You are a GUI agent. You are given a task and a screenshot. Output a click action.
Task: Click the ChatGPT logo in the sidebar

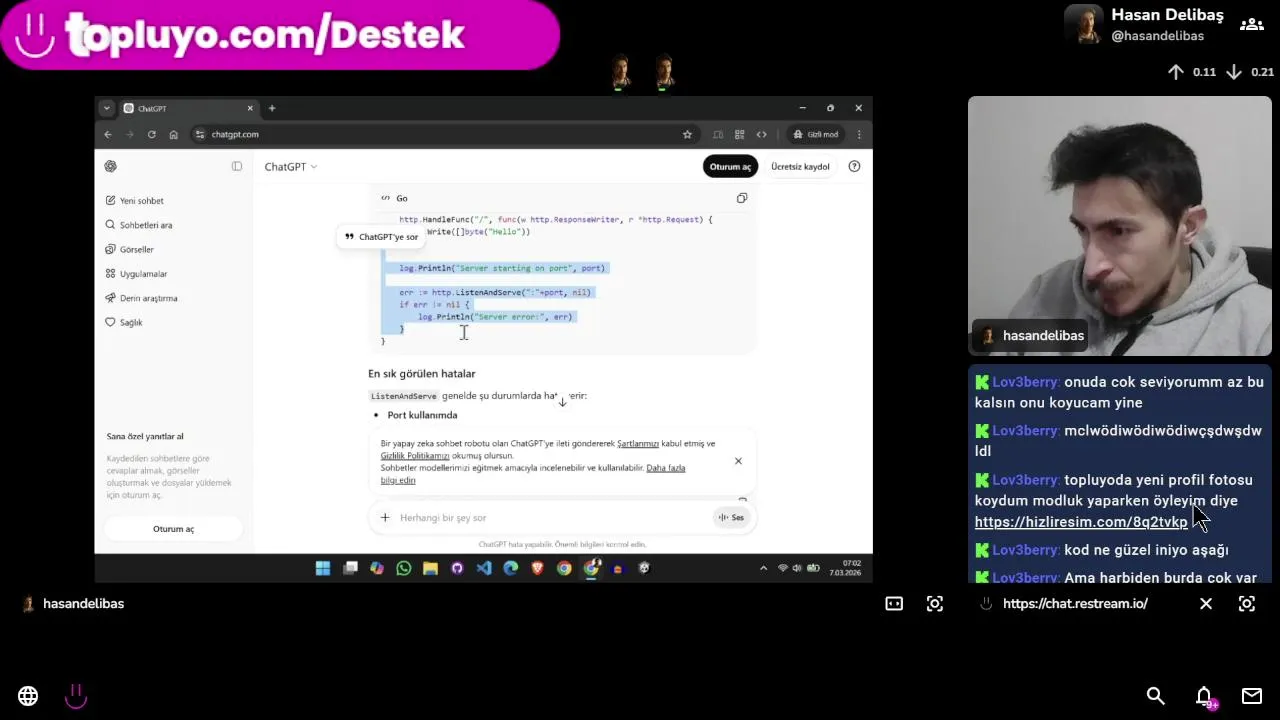[111, 166]
